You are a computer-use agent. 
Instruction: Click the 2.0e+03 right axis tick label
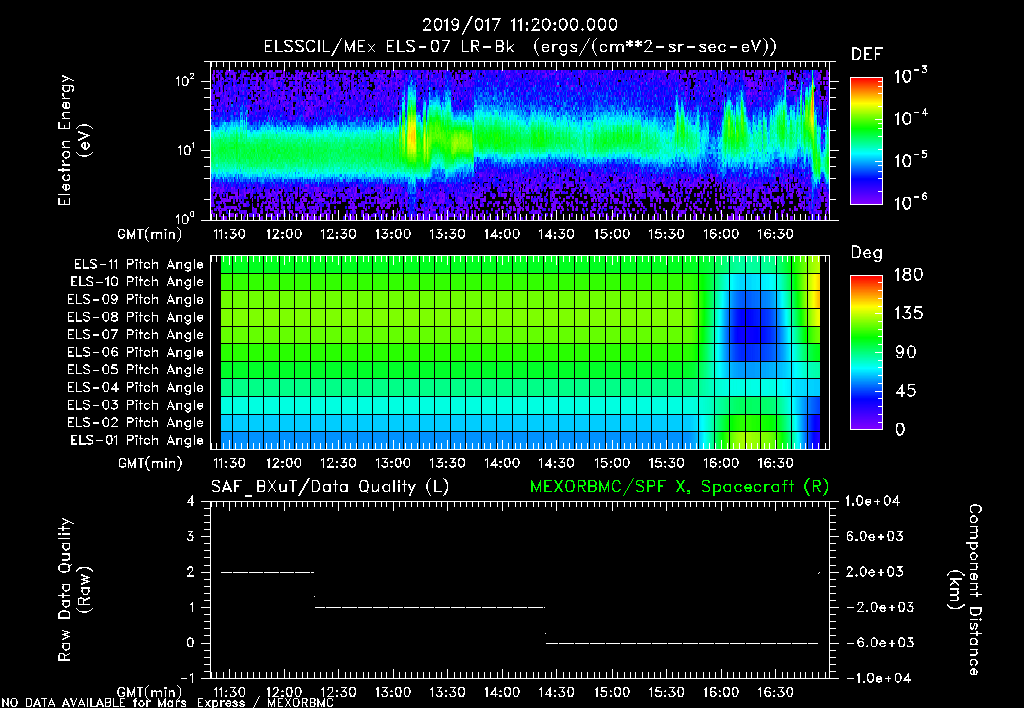875,571
